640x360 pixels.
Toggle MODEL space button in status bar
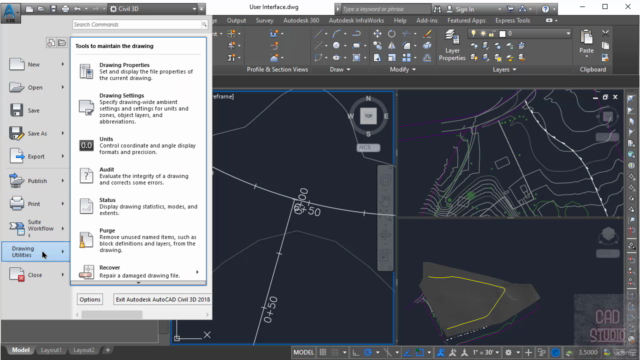304,352
